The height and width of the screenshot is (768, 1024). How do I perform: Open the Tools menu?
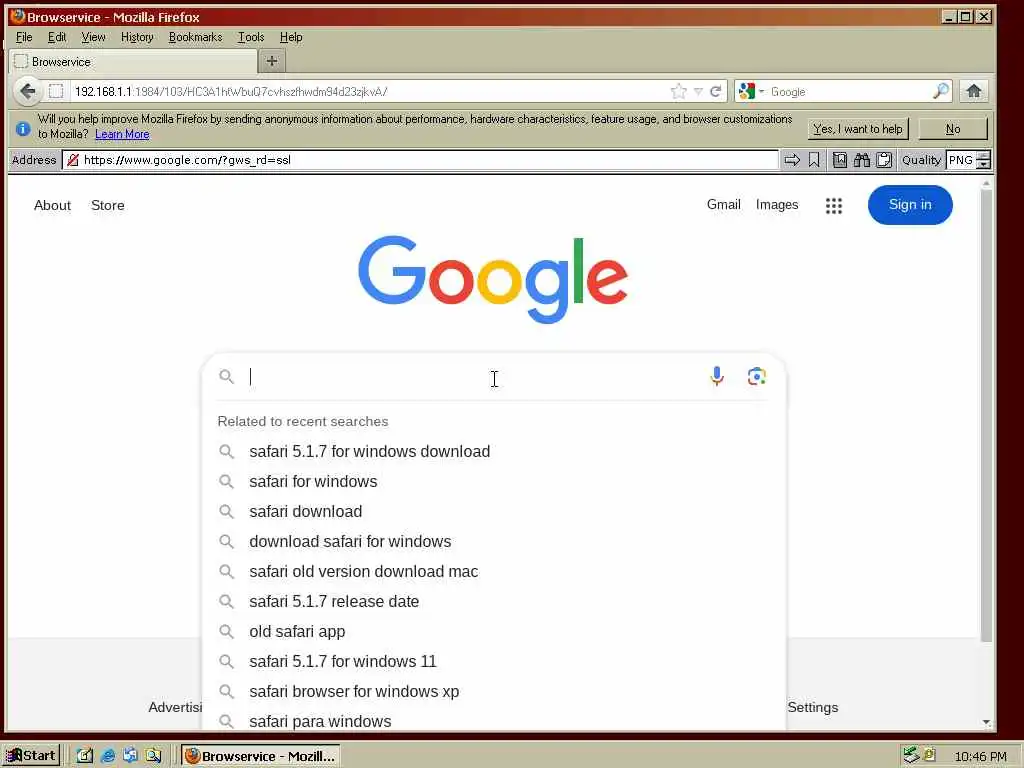(x=251, y=37)
